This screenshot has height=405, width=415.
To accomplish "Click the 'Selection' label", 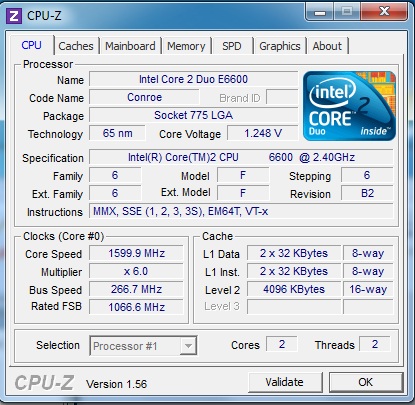I will tap(58, 345).
